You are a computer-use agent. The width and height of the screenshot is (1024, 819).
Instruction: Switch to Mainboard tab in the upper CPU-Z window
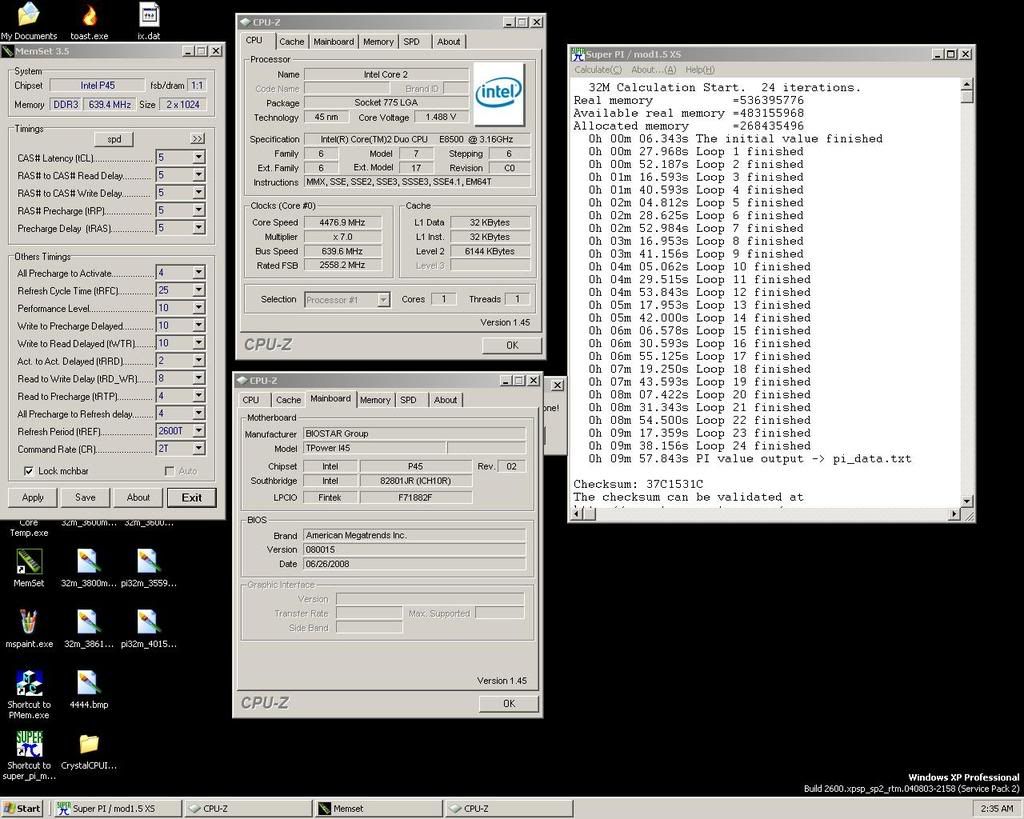pyautogui.click(x=334, y=42)
